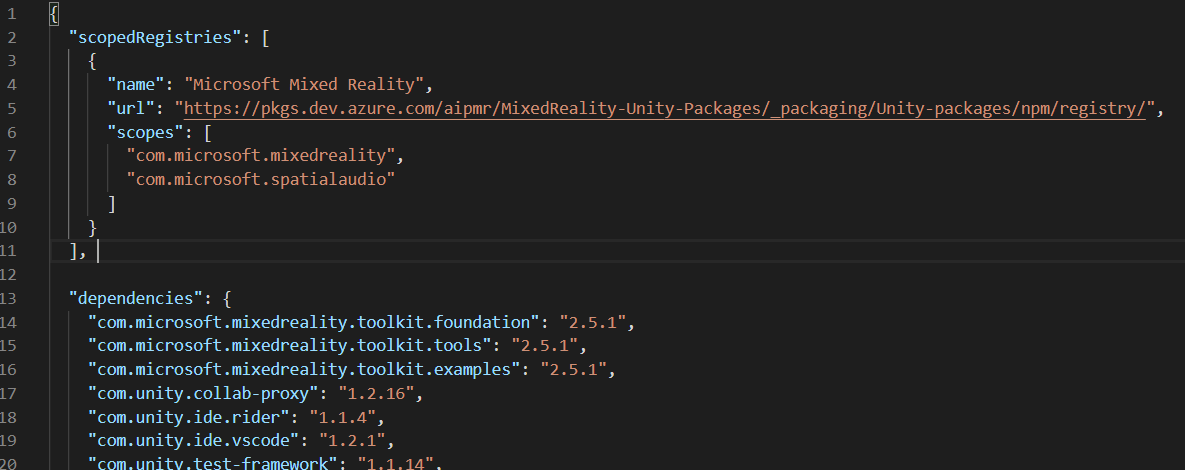Click "com.microsoft.mixedreality.toolkit.tools" package name

coord(289,346)
